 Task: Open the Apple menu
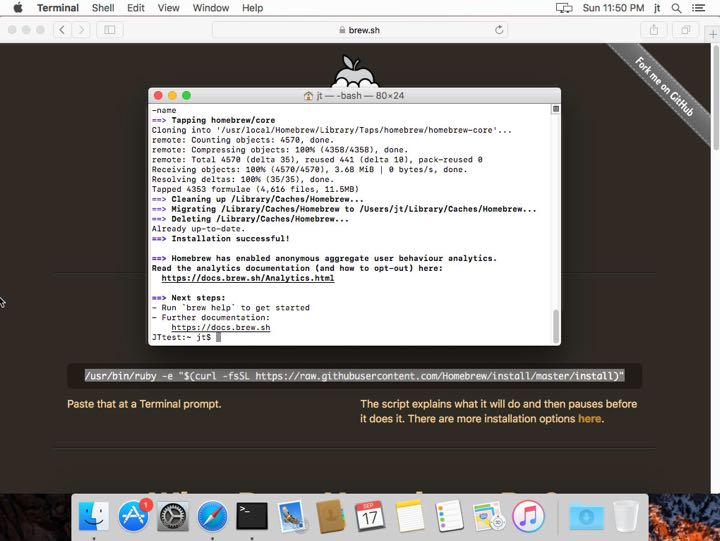coord(18,8)
